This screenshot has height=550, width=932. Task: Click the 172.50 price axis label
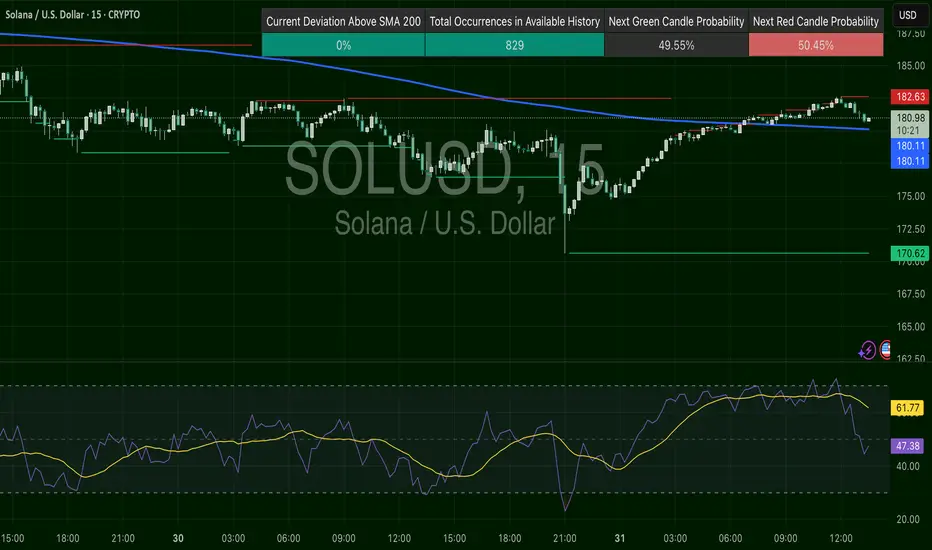click(911, 229)
